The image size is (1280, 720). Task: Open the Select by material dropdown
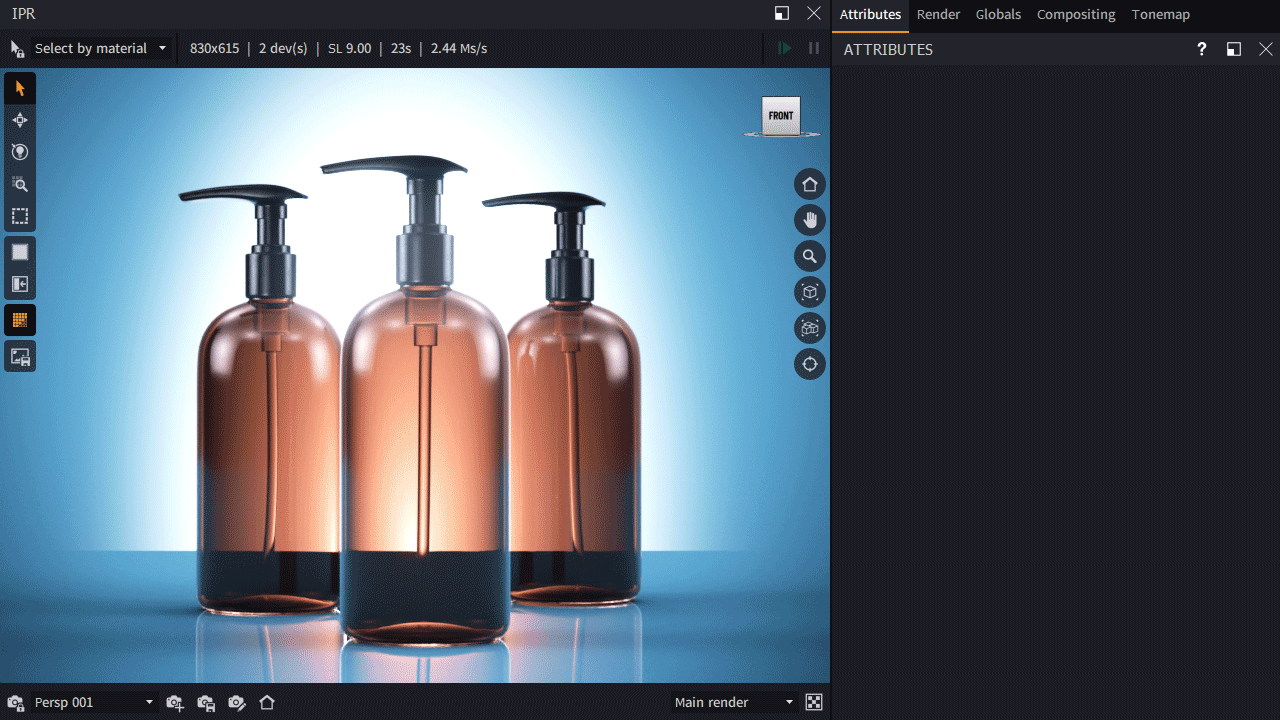(x=100, y=48)
